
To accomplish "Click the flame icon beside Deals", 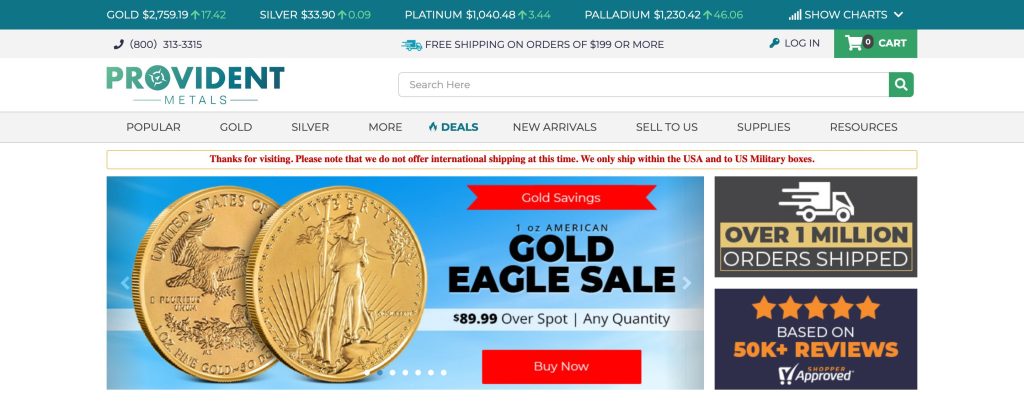I will pos(432,127).
